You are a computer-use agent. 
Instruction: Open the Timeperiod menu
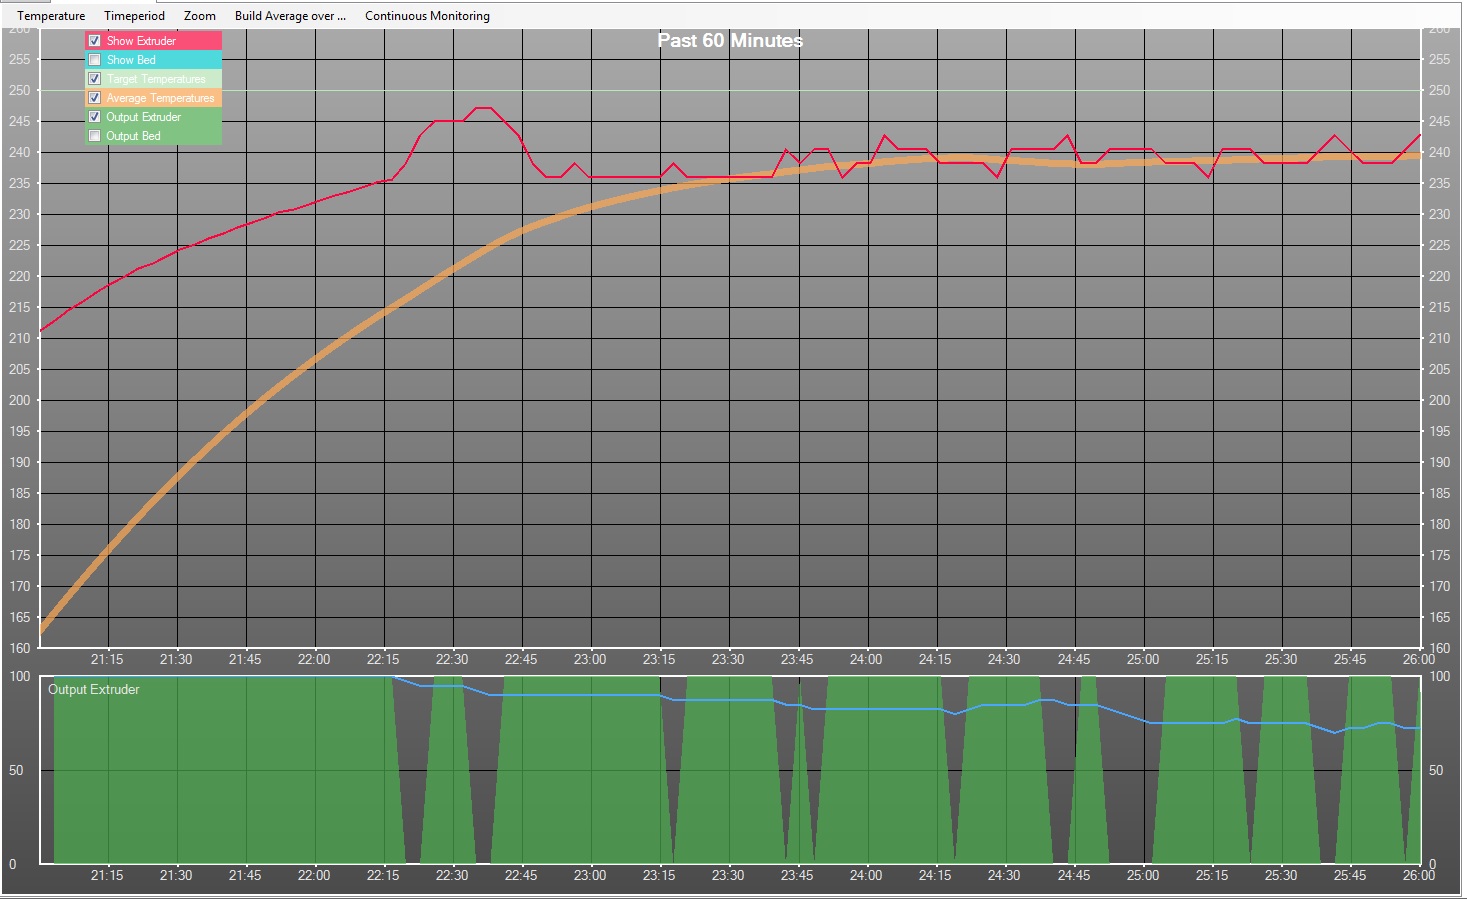[x=134, y=16]
